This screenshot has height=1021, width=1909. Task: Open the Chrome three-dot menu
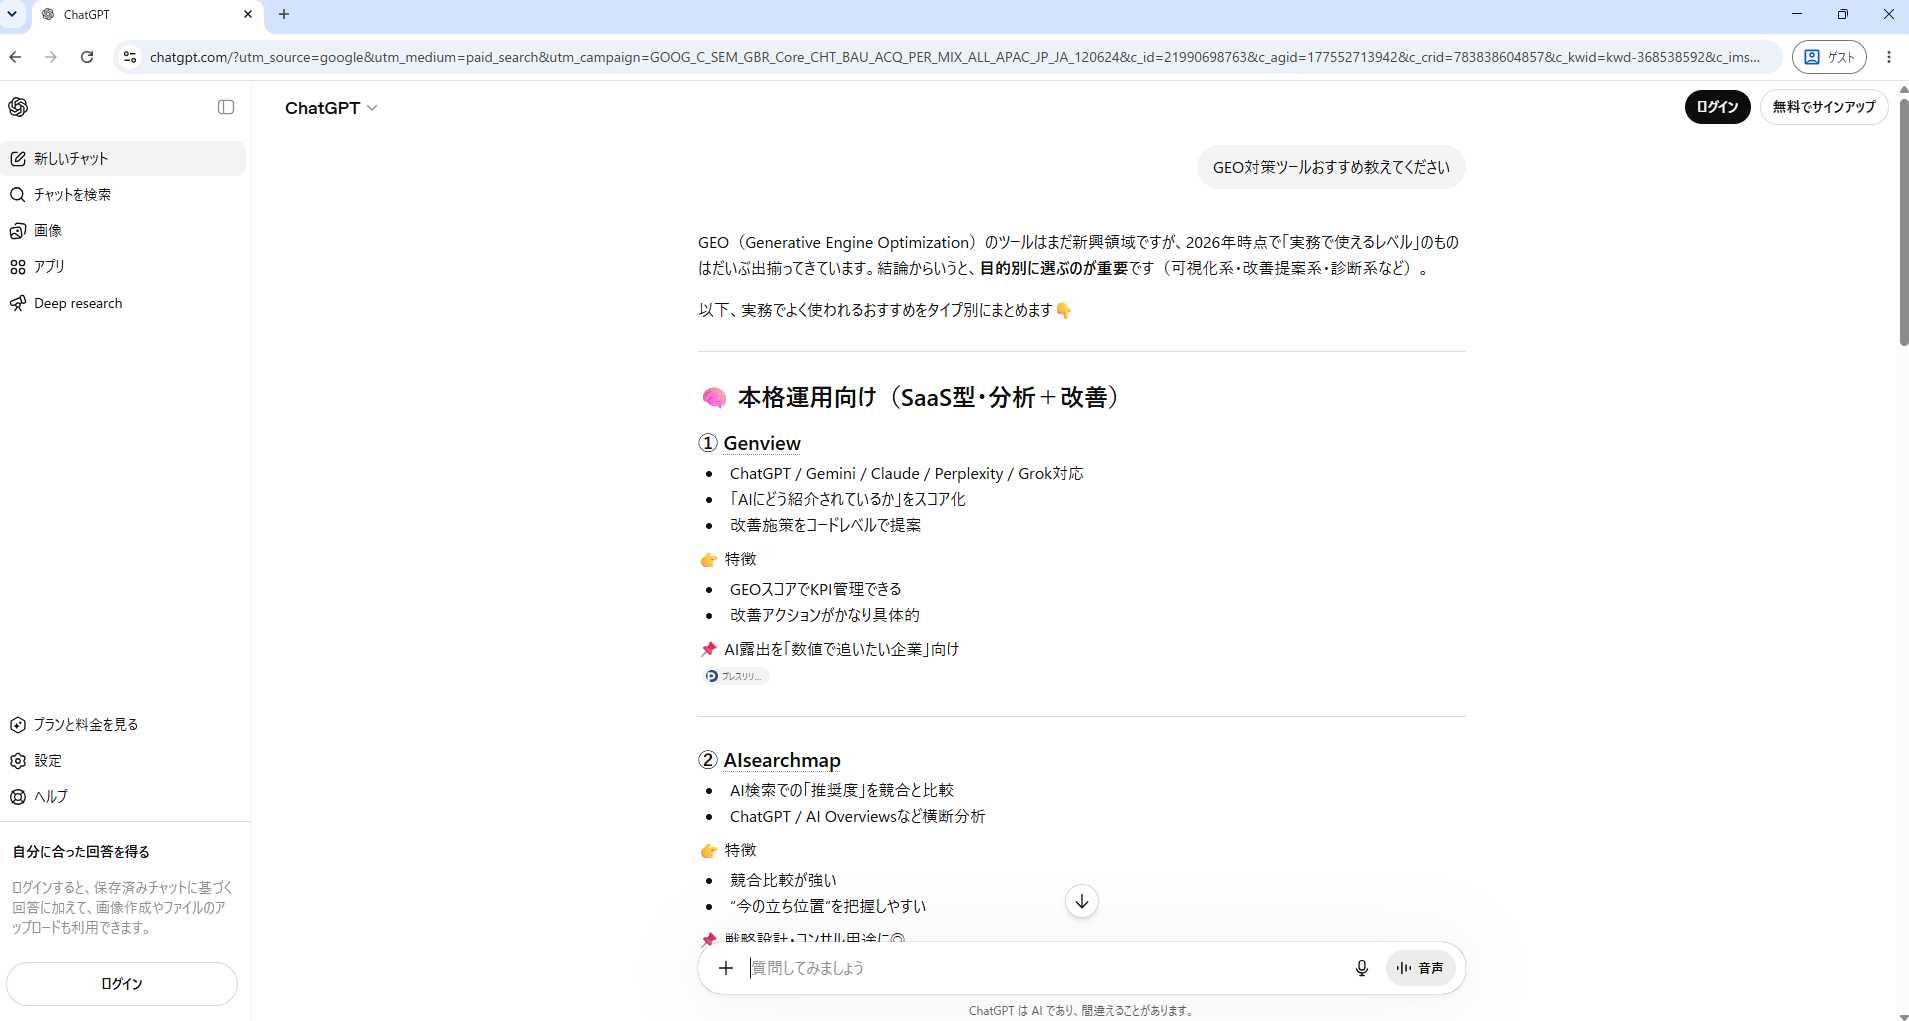1889,57
